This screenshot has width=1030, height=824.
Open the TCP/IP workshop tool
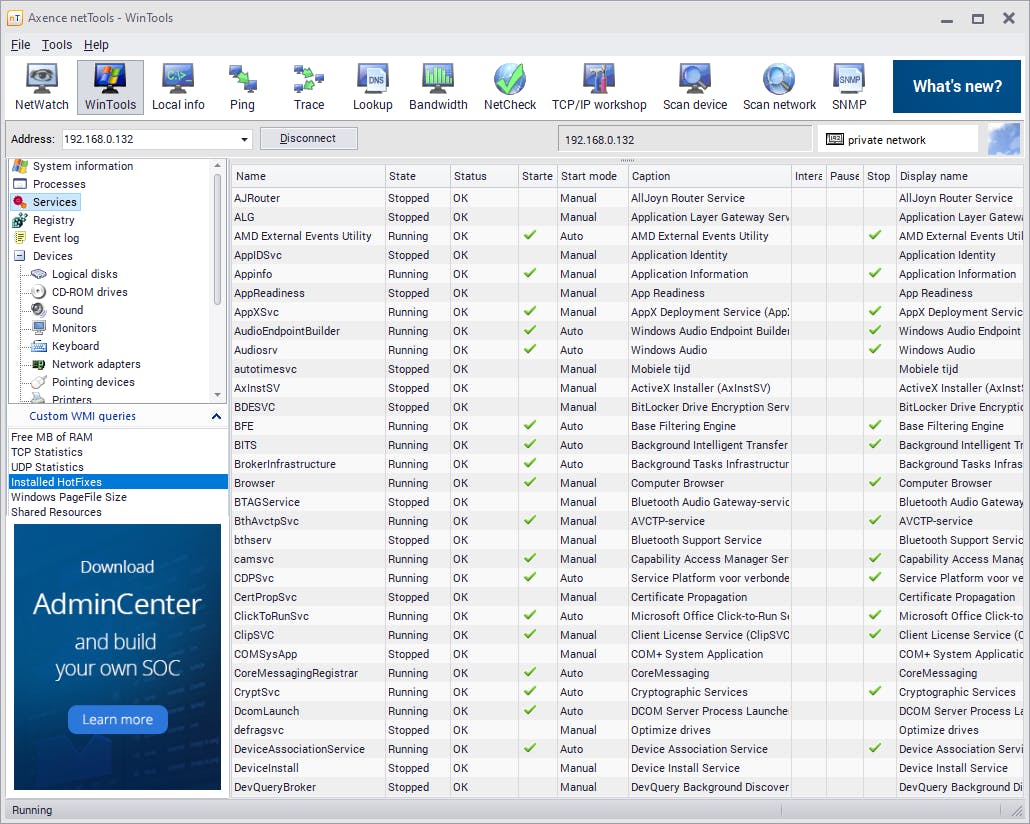pyautogui.click(x=599, y=87)
